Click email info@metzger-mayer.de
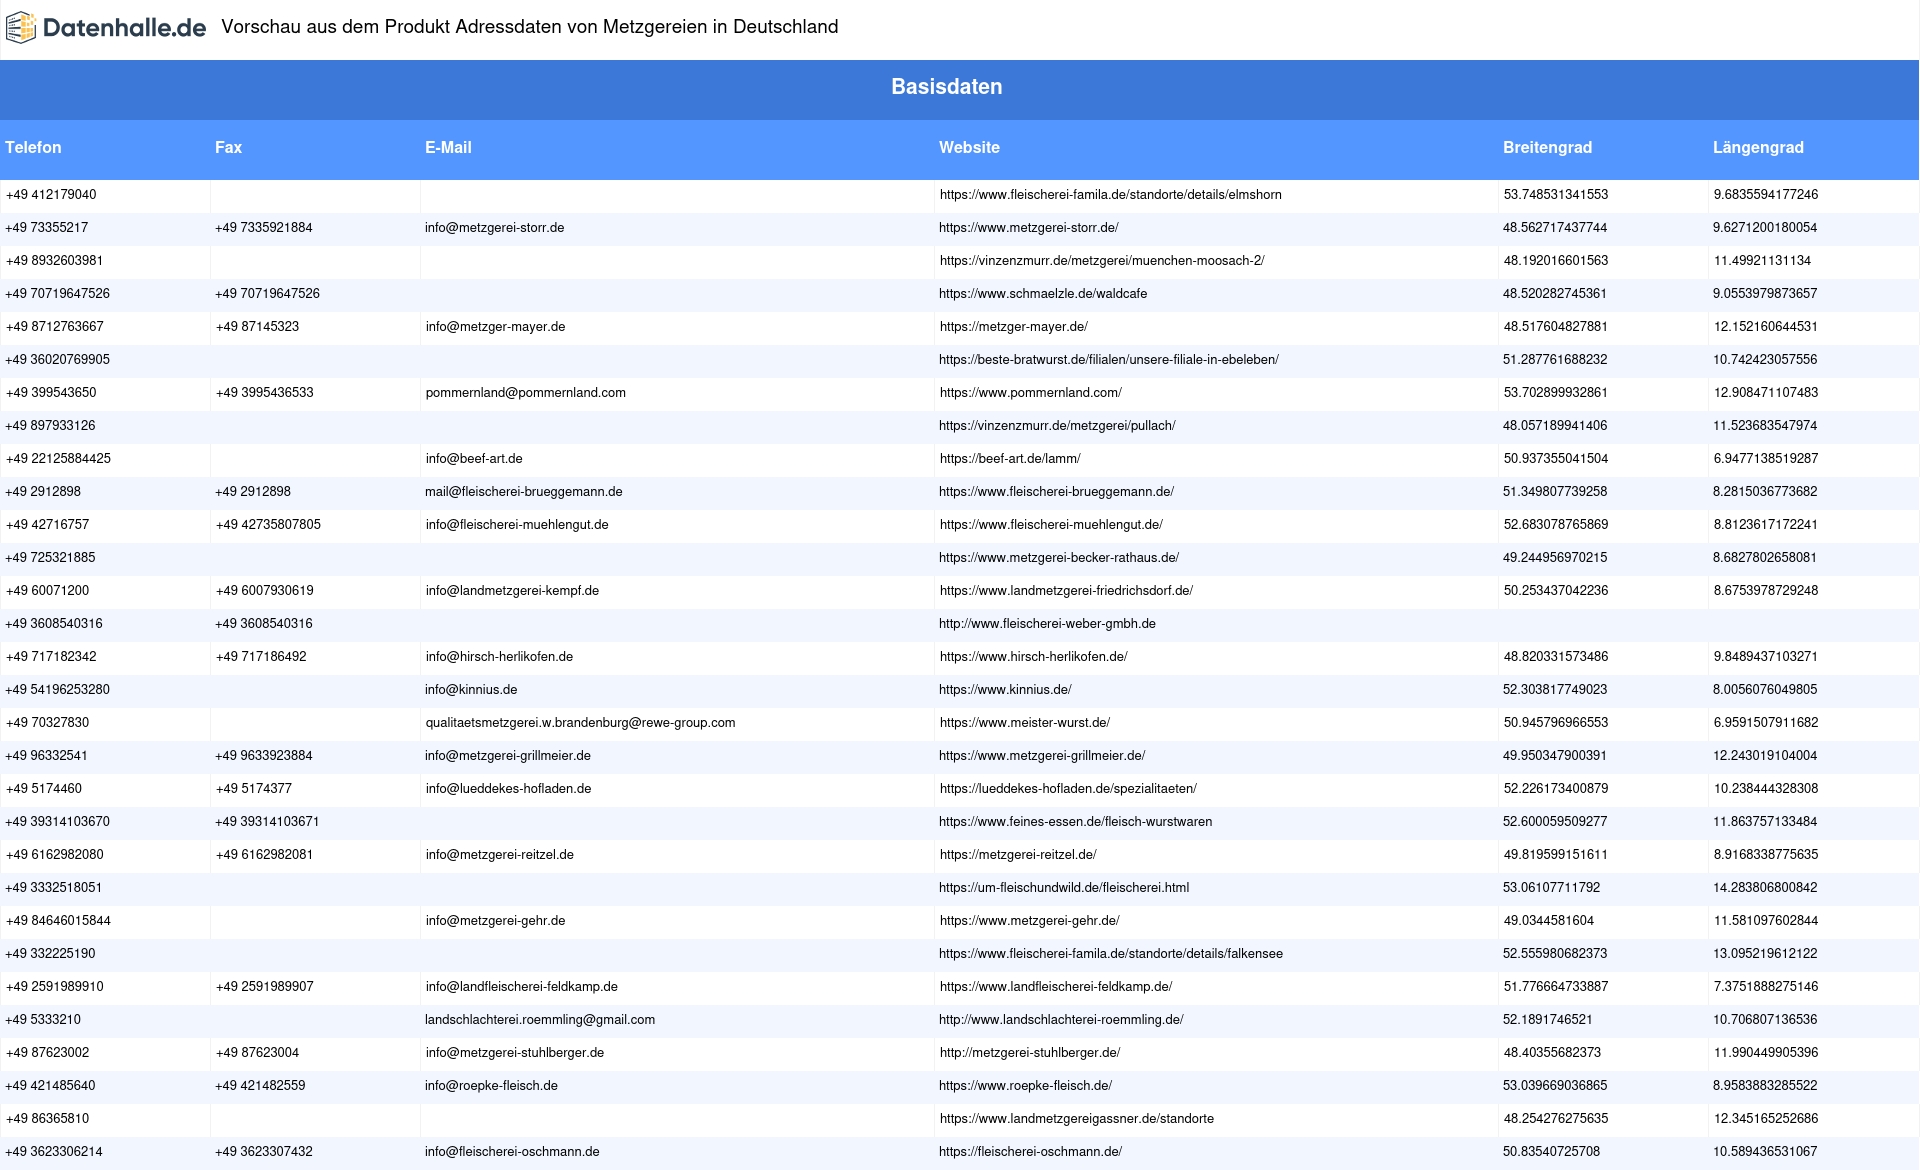The image size is (1920, 1170). 495,327
